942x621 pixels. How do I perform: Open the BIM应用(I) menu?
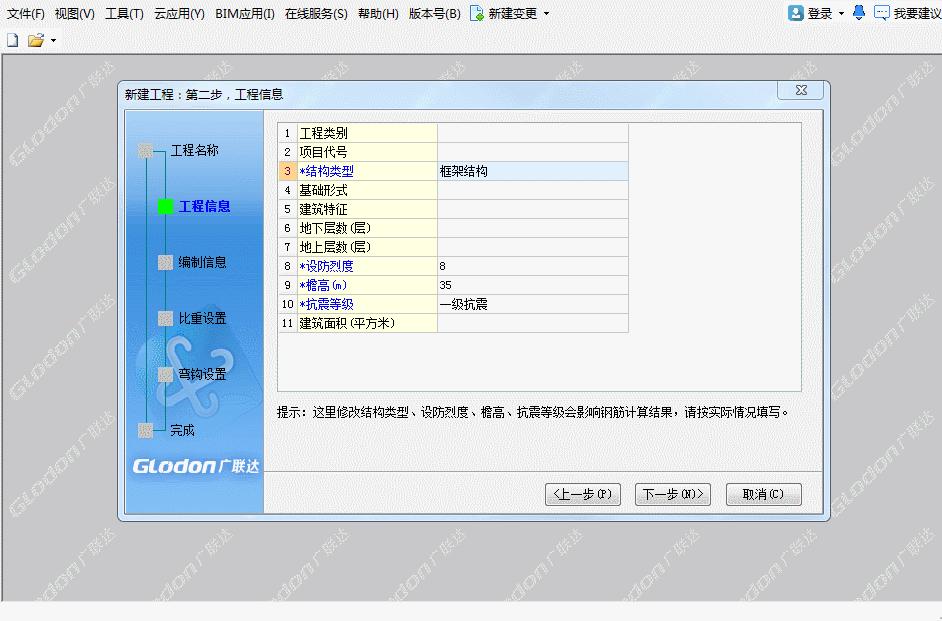pyautogui.click(x=245, y=13)
